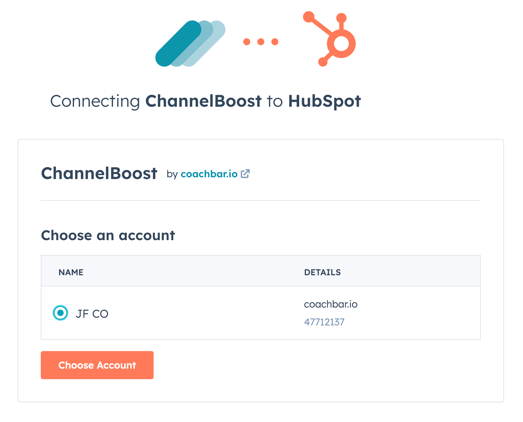Screen dimensions: 523x422
Task: Open the external link icon beside coachbar.io
Action: [245, 174]
